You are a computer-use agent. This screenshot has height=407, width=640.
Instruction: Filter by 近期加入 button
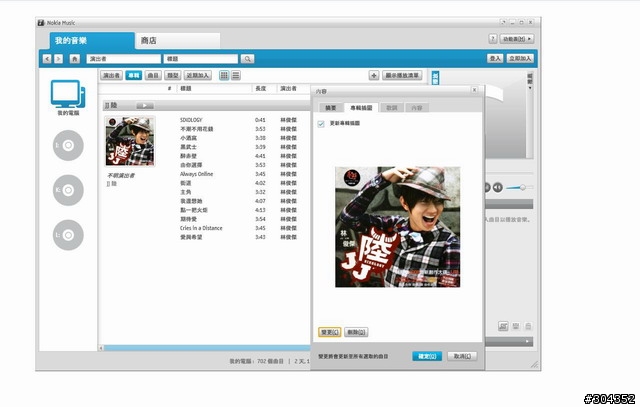pos(198,75)
